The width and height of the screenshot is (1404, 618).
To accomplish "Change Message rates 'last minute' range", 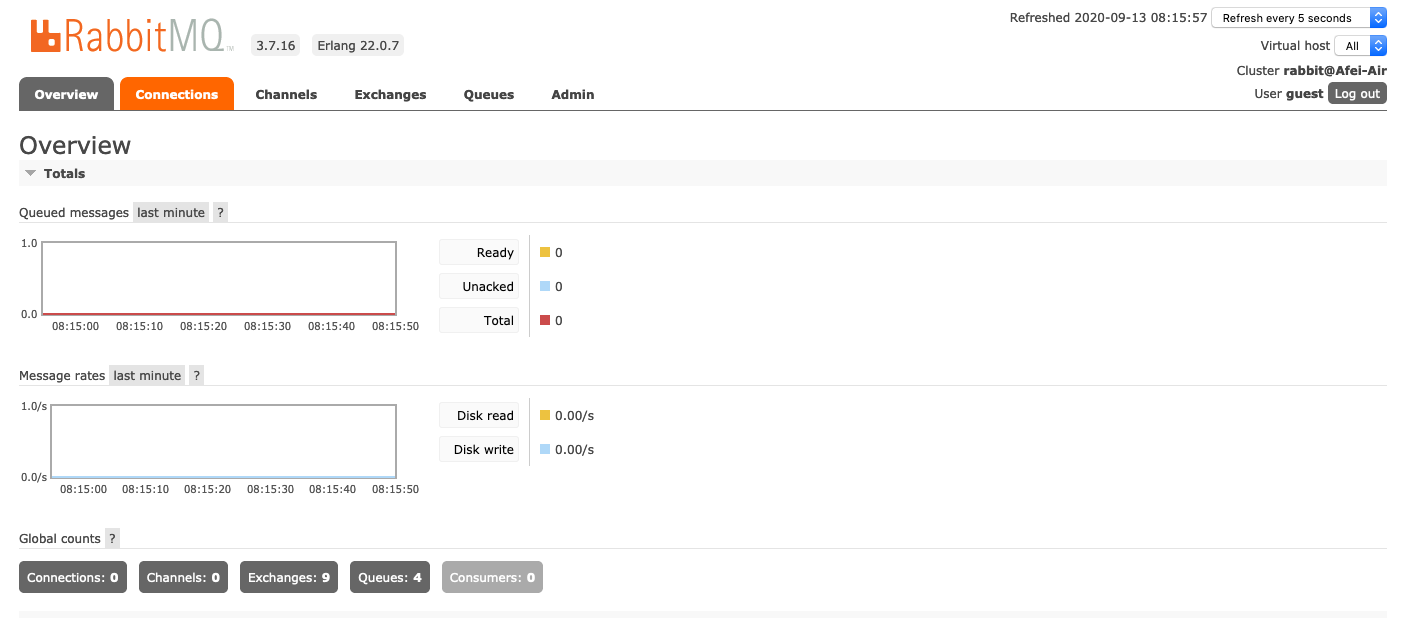I will click(147, 375).
